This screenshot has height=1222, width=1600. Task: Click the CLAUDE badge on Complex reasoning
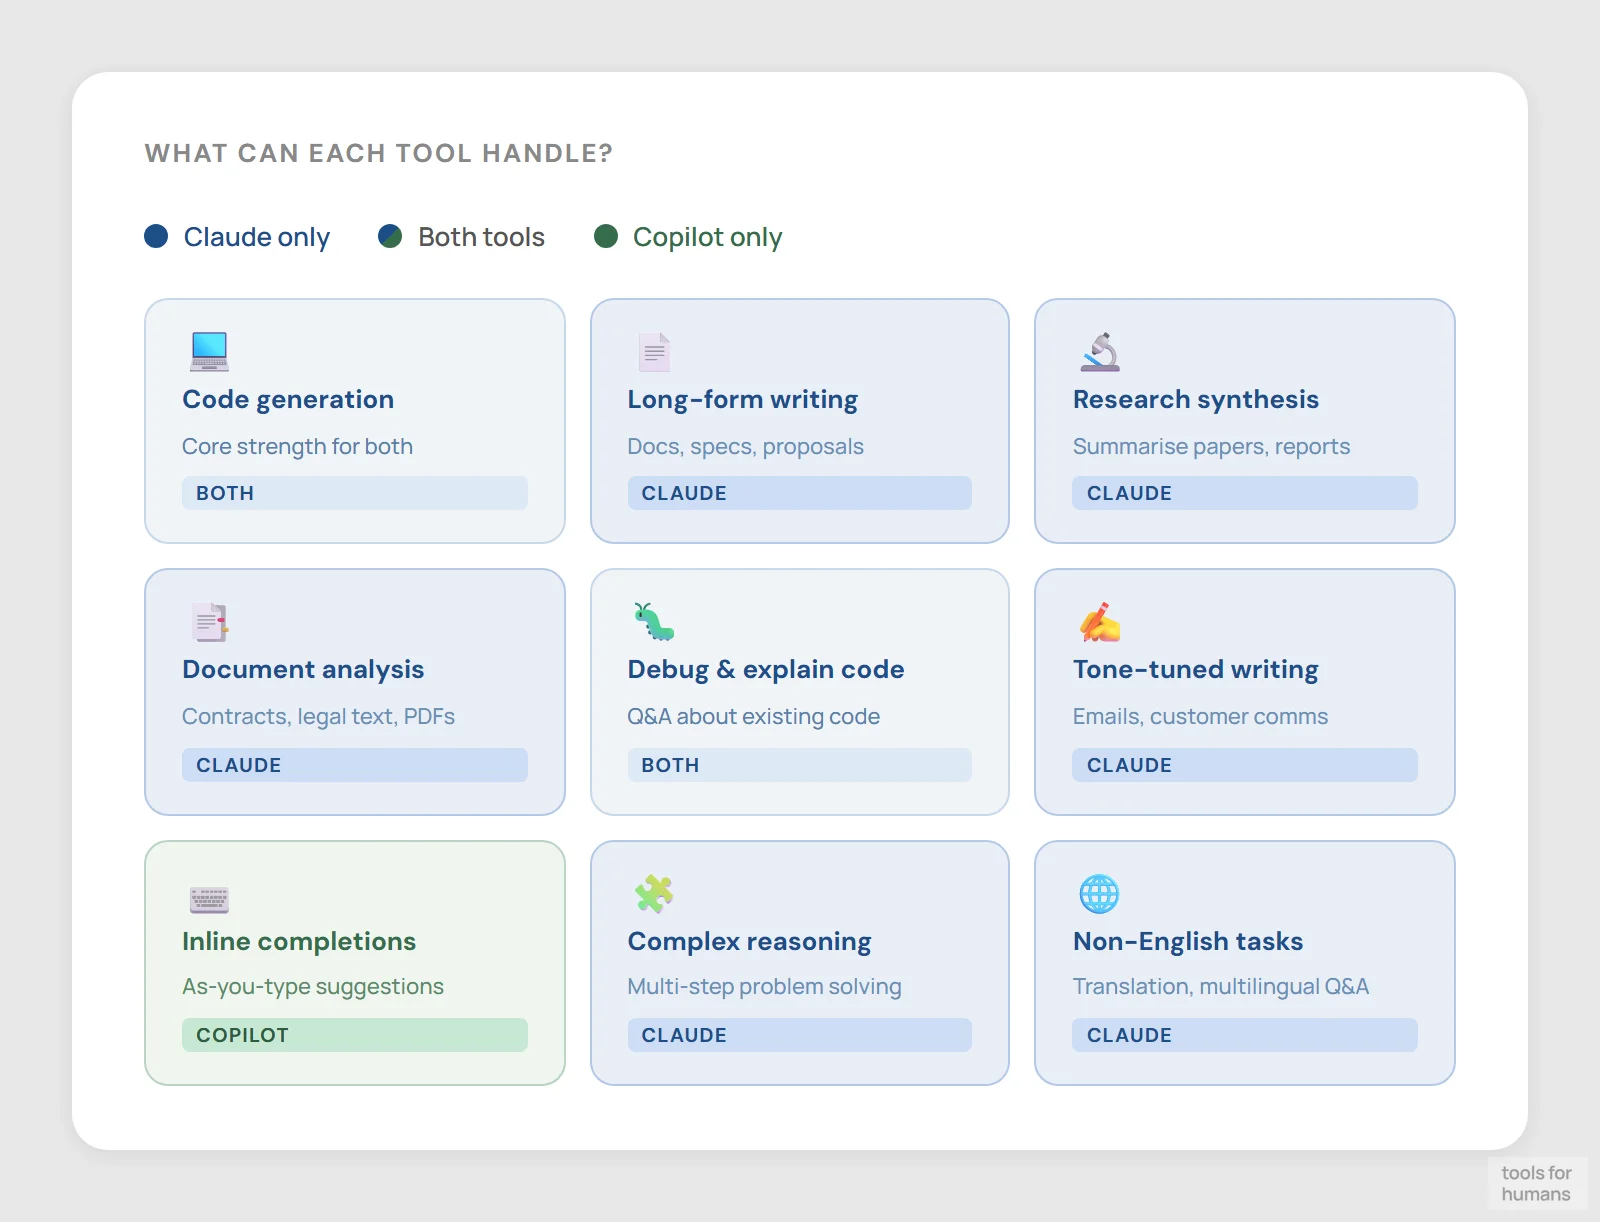(x=799, y=1035)
